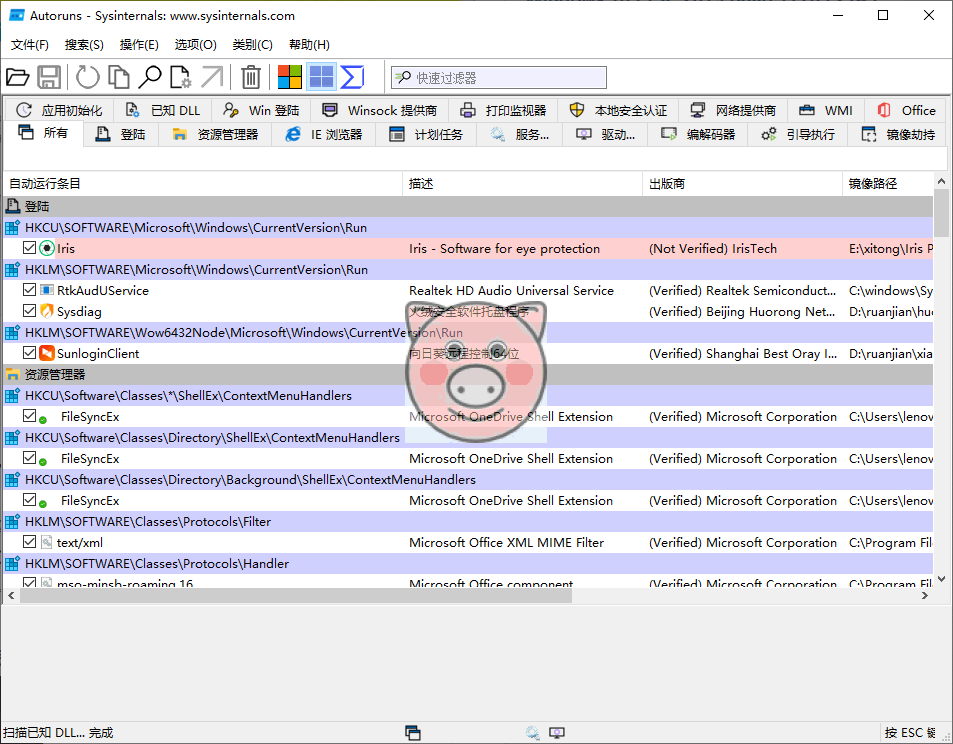
Task: Uncheck FileSyncEx under *\ShellEx\ContextMenuHandlers
Action: (29, 416)
